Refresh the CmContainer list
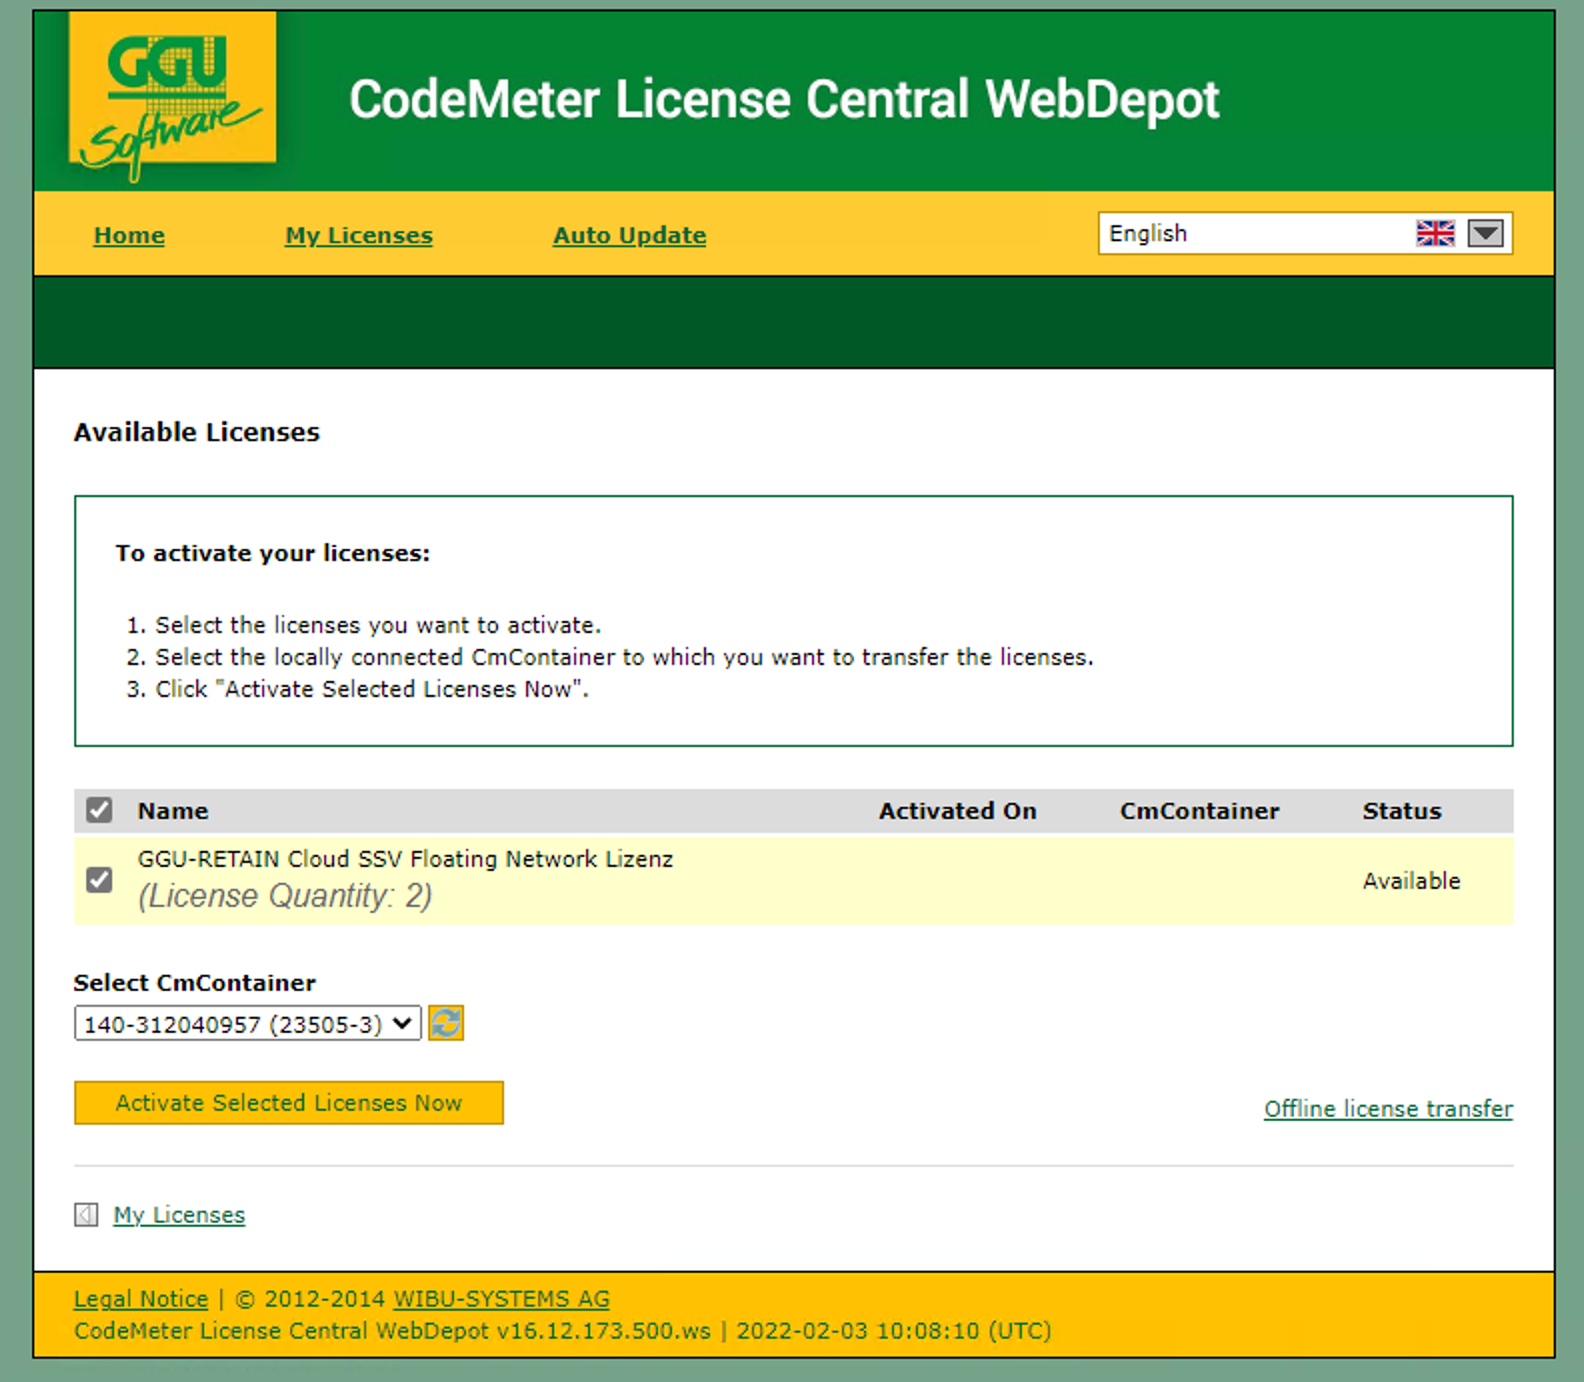Viewport: 1584px width, 1382px height. click(x=446, y=1023)
